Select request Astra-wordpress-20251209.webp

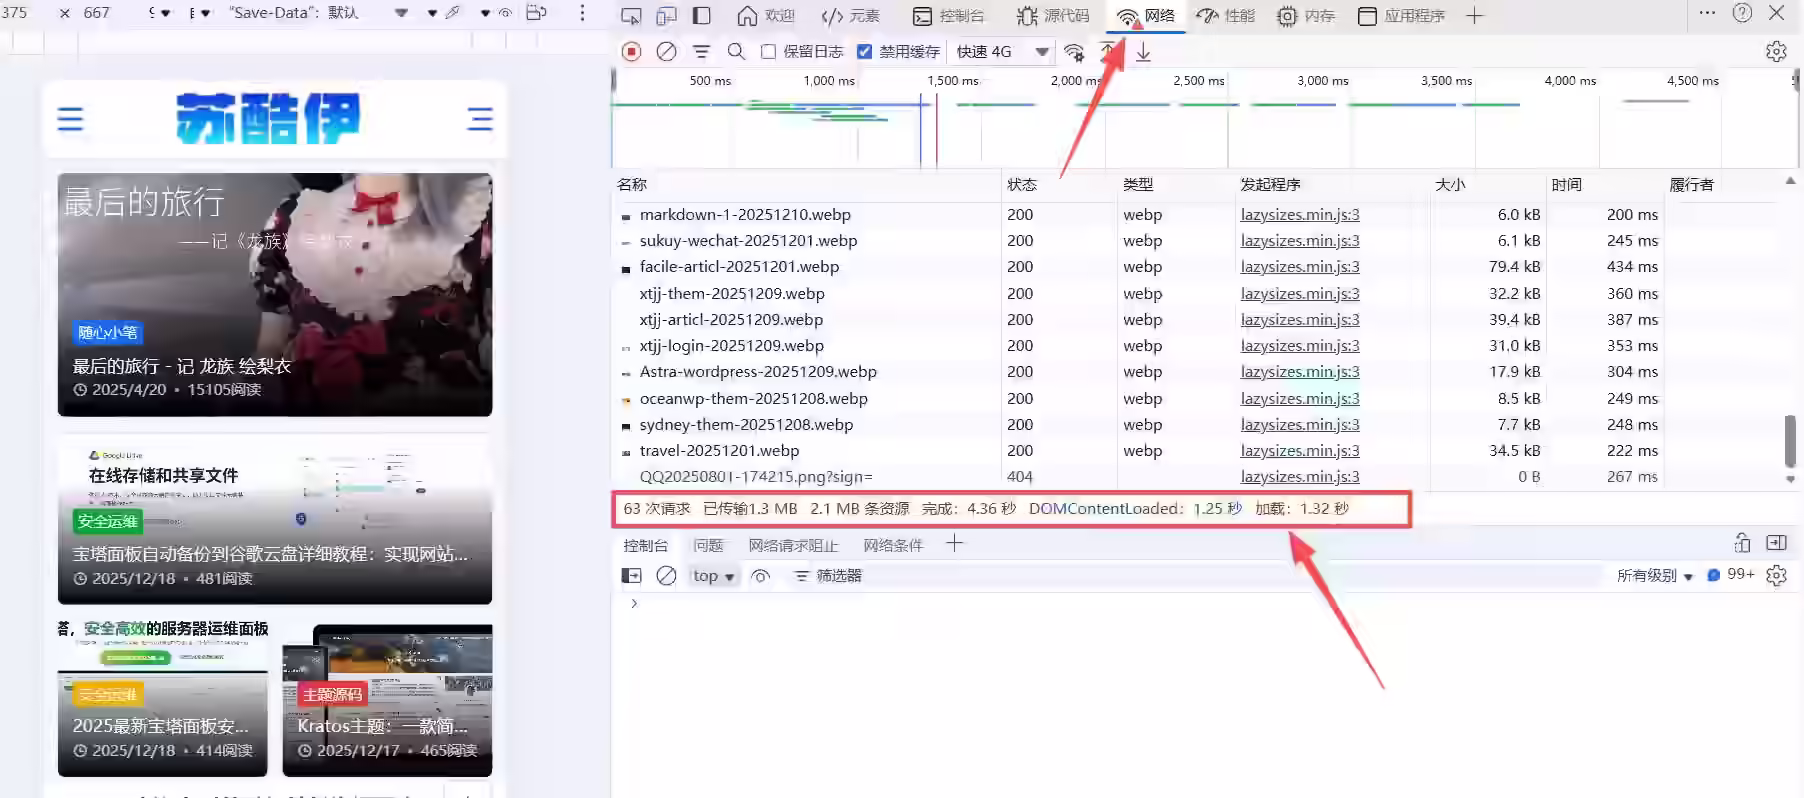point(758,372)
